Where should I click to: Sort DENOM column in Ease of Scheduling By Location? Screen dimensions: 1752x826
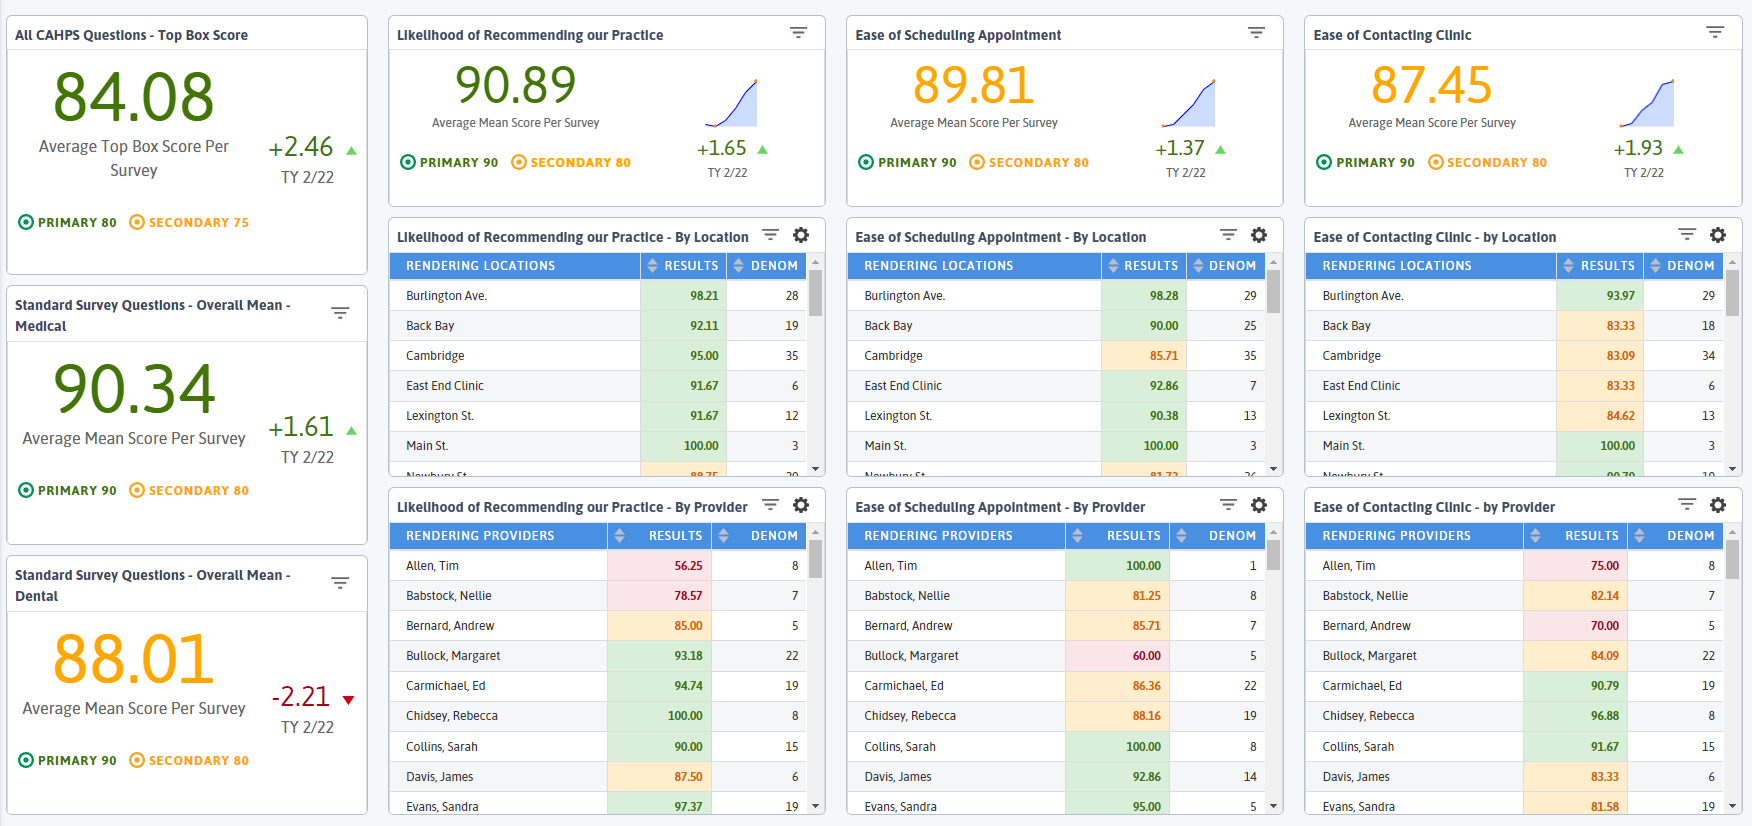(1224, 266)
